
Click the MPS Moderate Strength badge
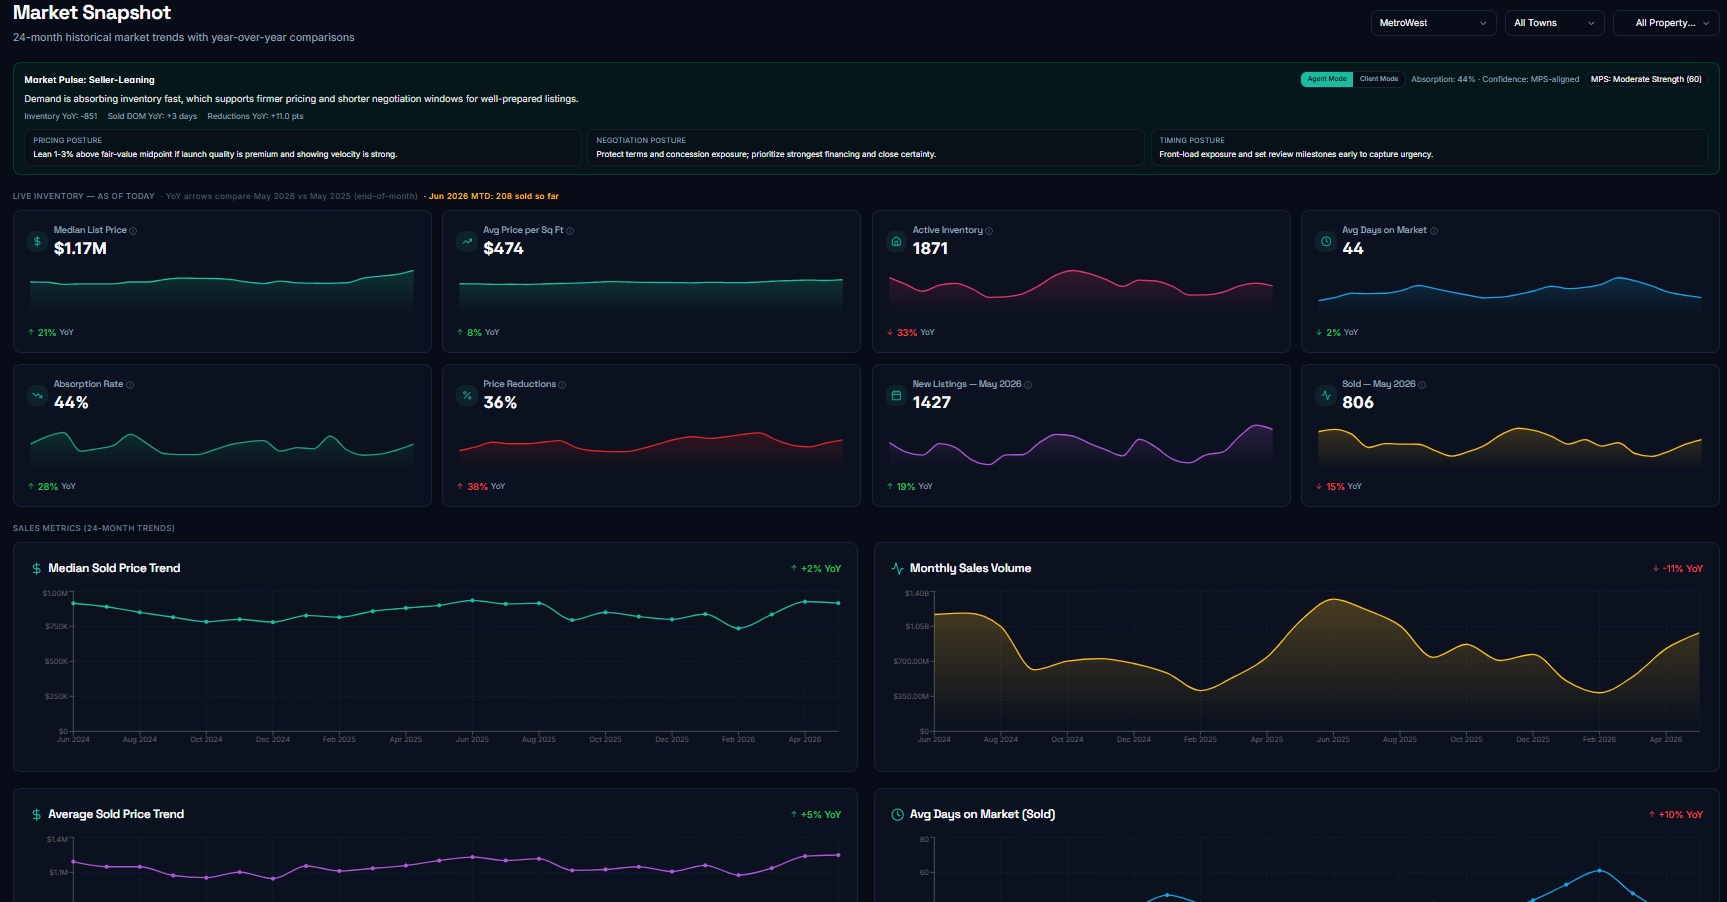click(x=1646, y=79)
